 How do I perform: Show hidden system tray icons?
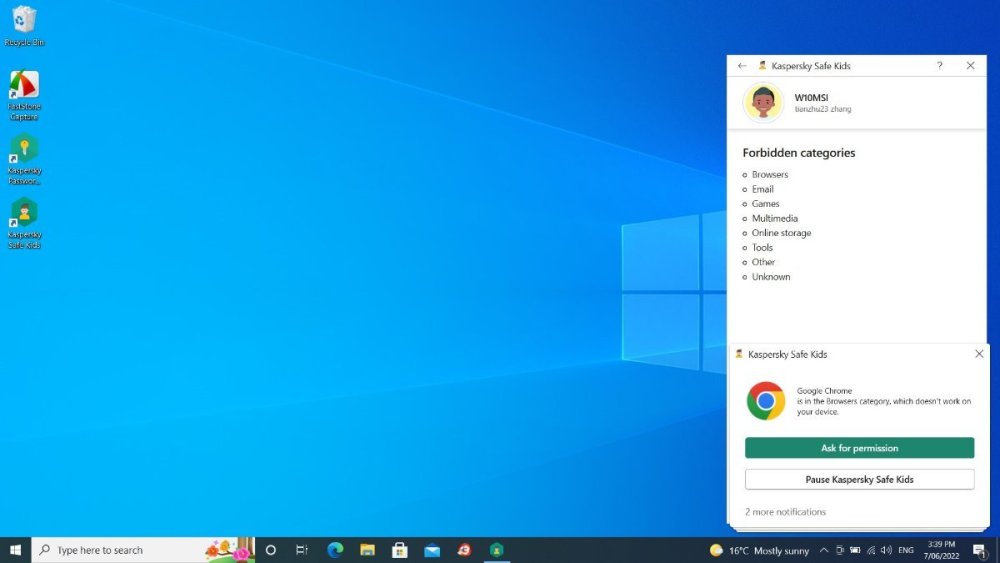pos(824,550)
